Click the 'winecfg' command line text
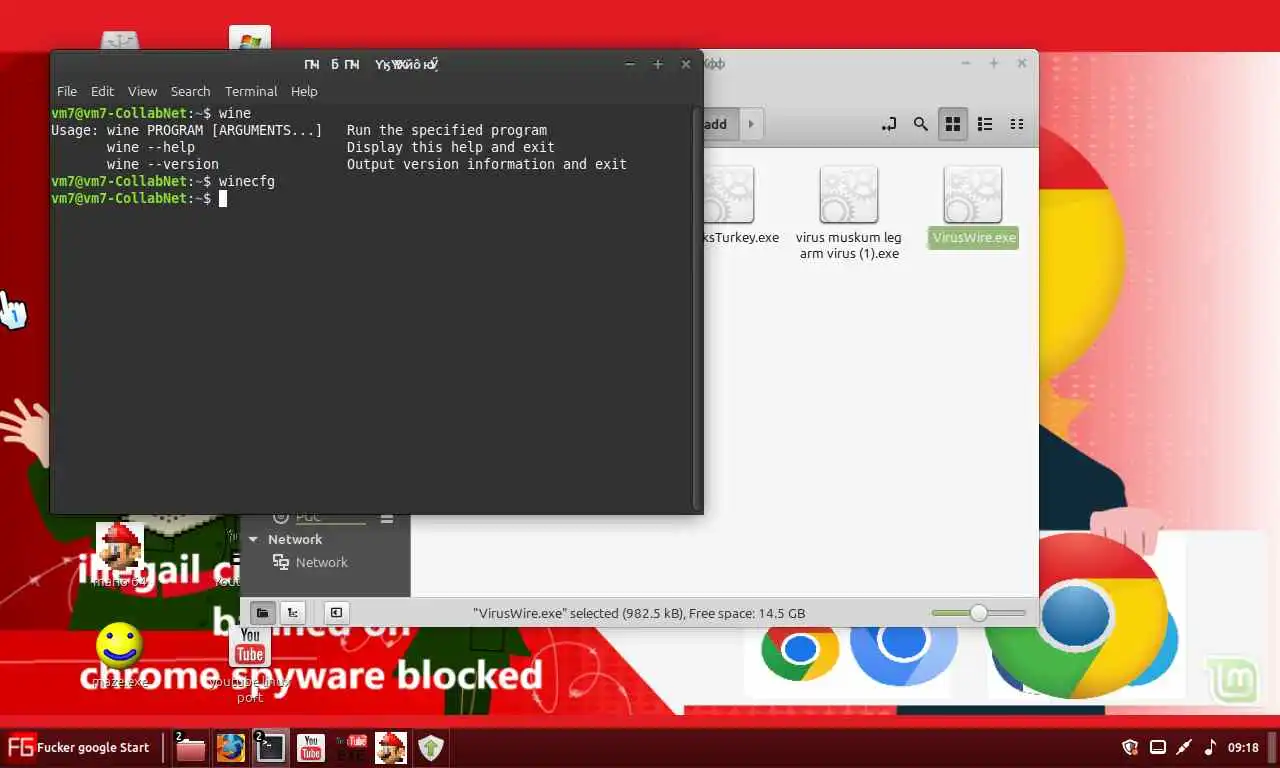This screenshot has height=768, width=1280. click(247, 181)
